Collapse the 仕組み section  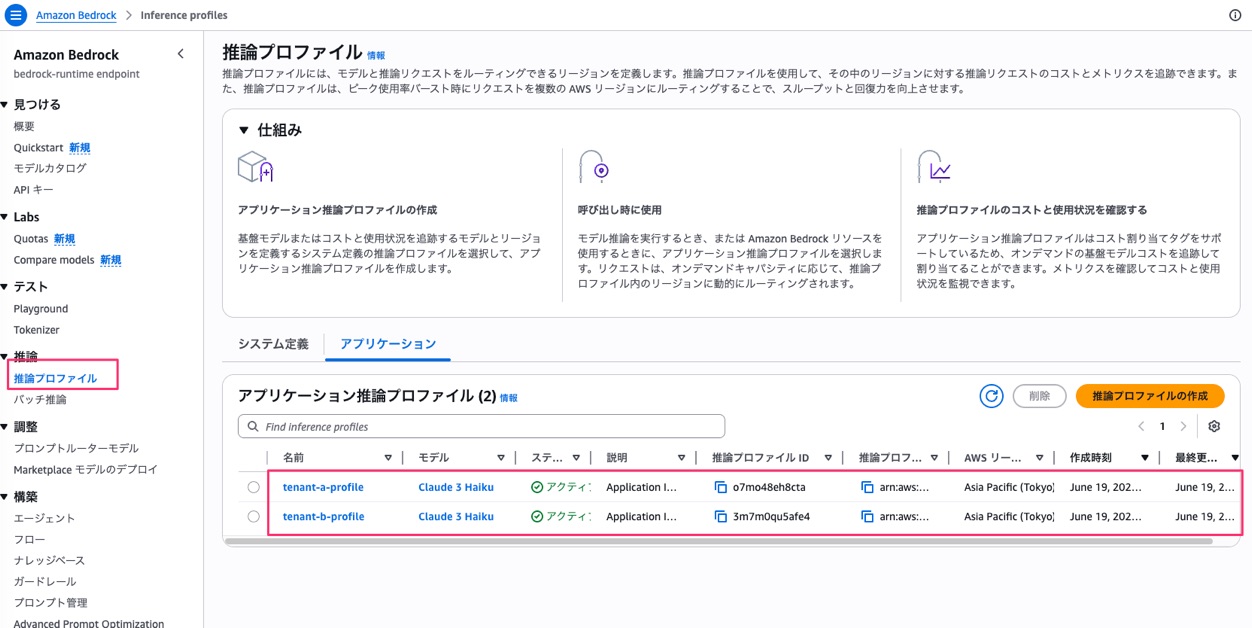[244, 131]
